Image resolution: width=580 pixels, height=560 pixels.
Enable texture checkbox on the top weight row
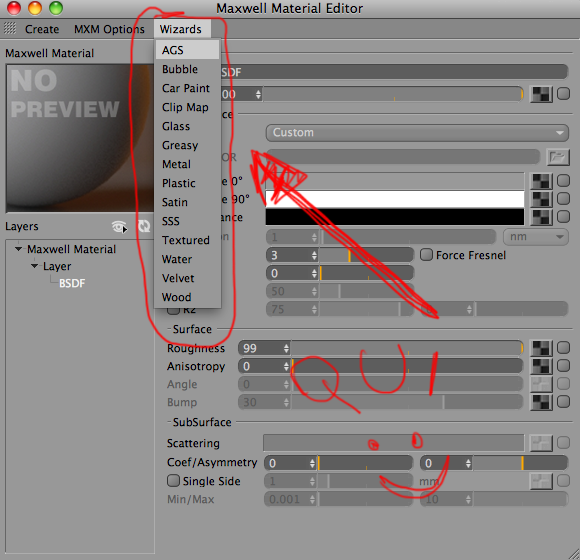pos(563,94)
